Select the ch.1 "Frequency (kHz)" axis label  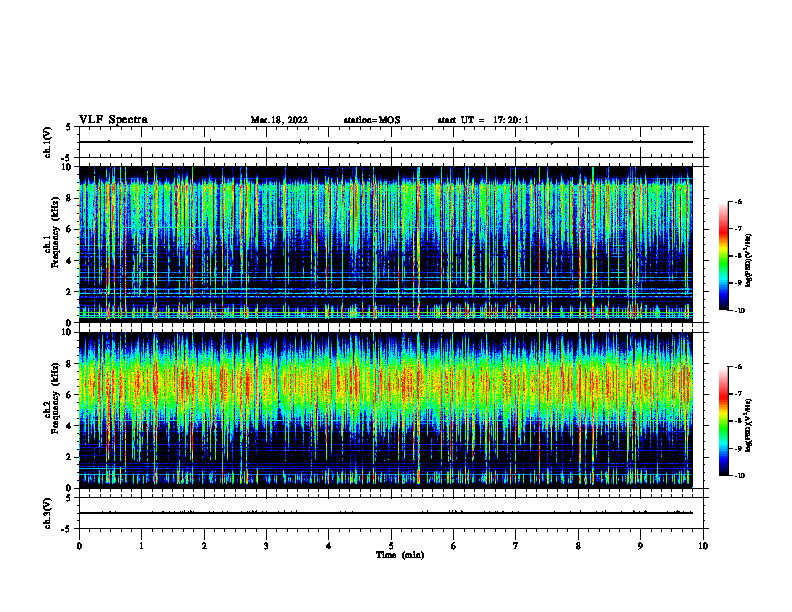(57, 232)
